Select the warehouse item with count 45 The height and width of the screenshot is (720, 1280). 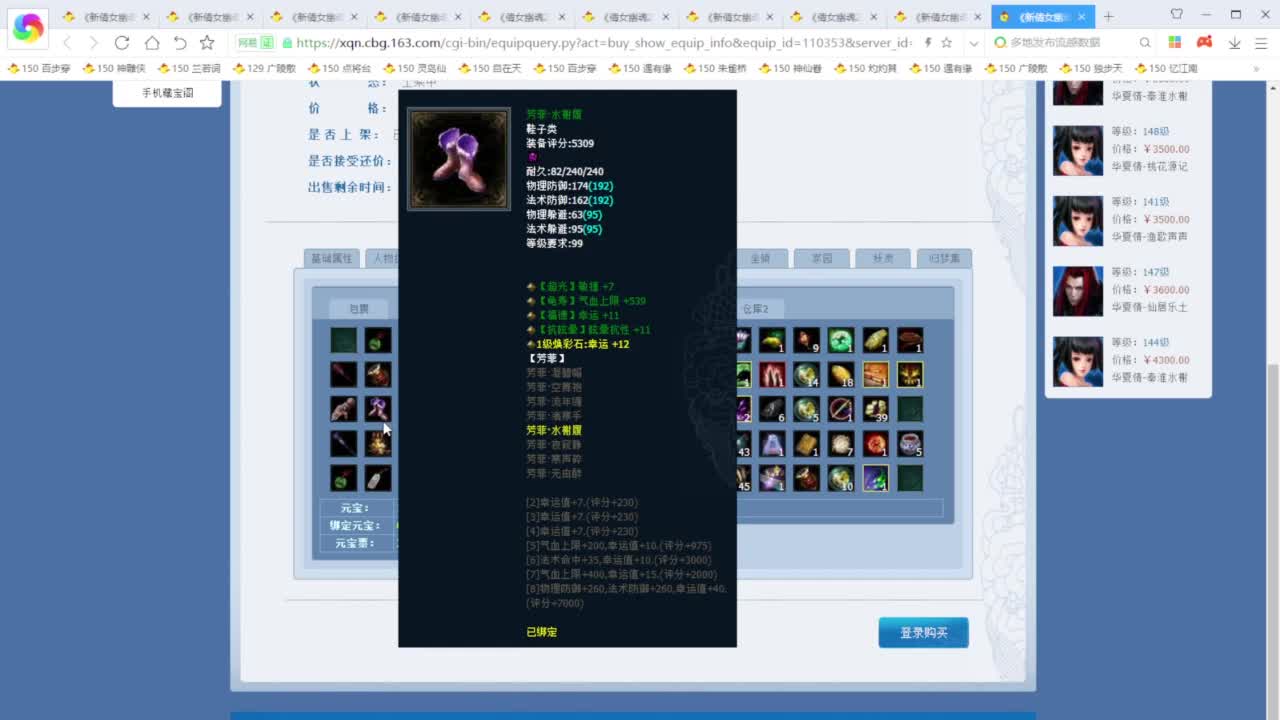tap(744, 478)
